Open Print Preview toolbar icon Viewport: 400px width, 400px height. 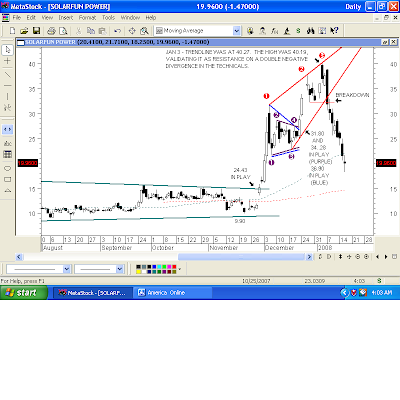[x=63, y=31]
